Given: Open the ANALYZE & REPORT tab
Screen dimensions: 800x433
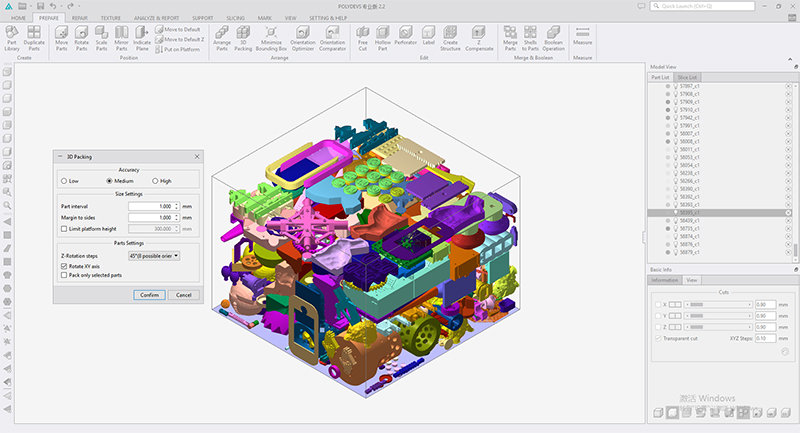Looking at the screenshot, I should 157,18.
